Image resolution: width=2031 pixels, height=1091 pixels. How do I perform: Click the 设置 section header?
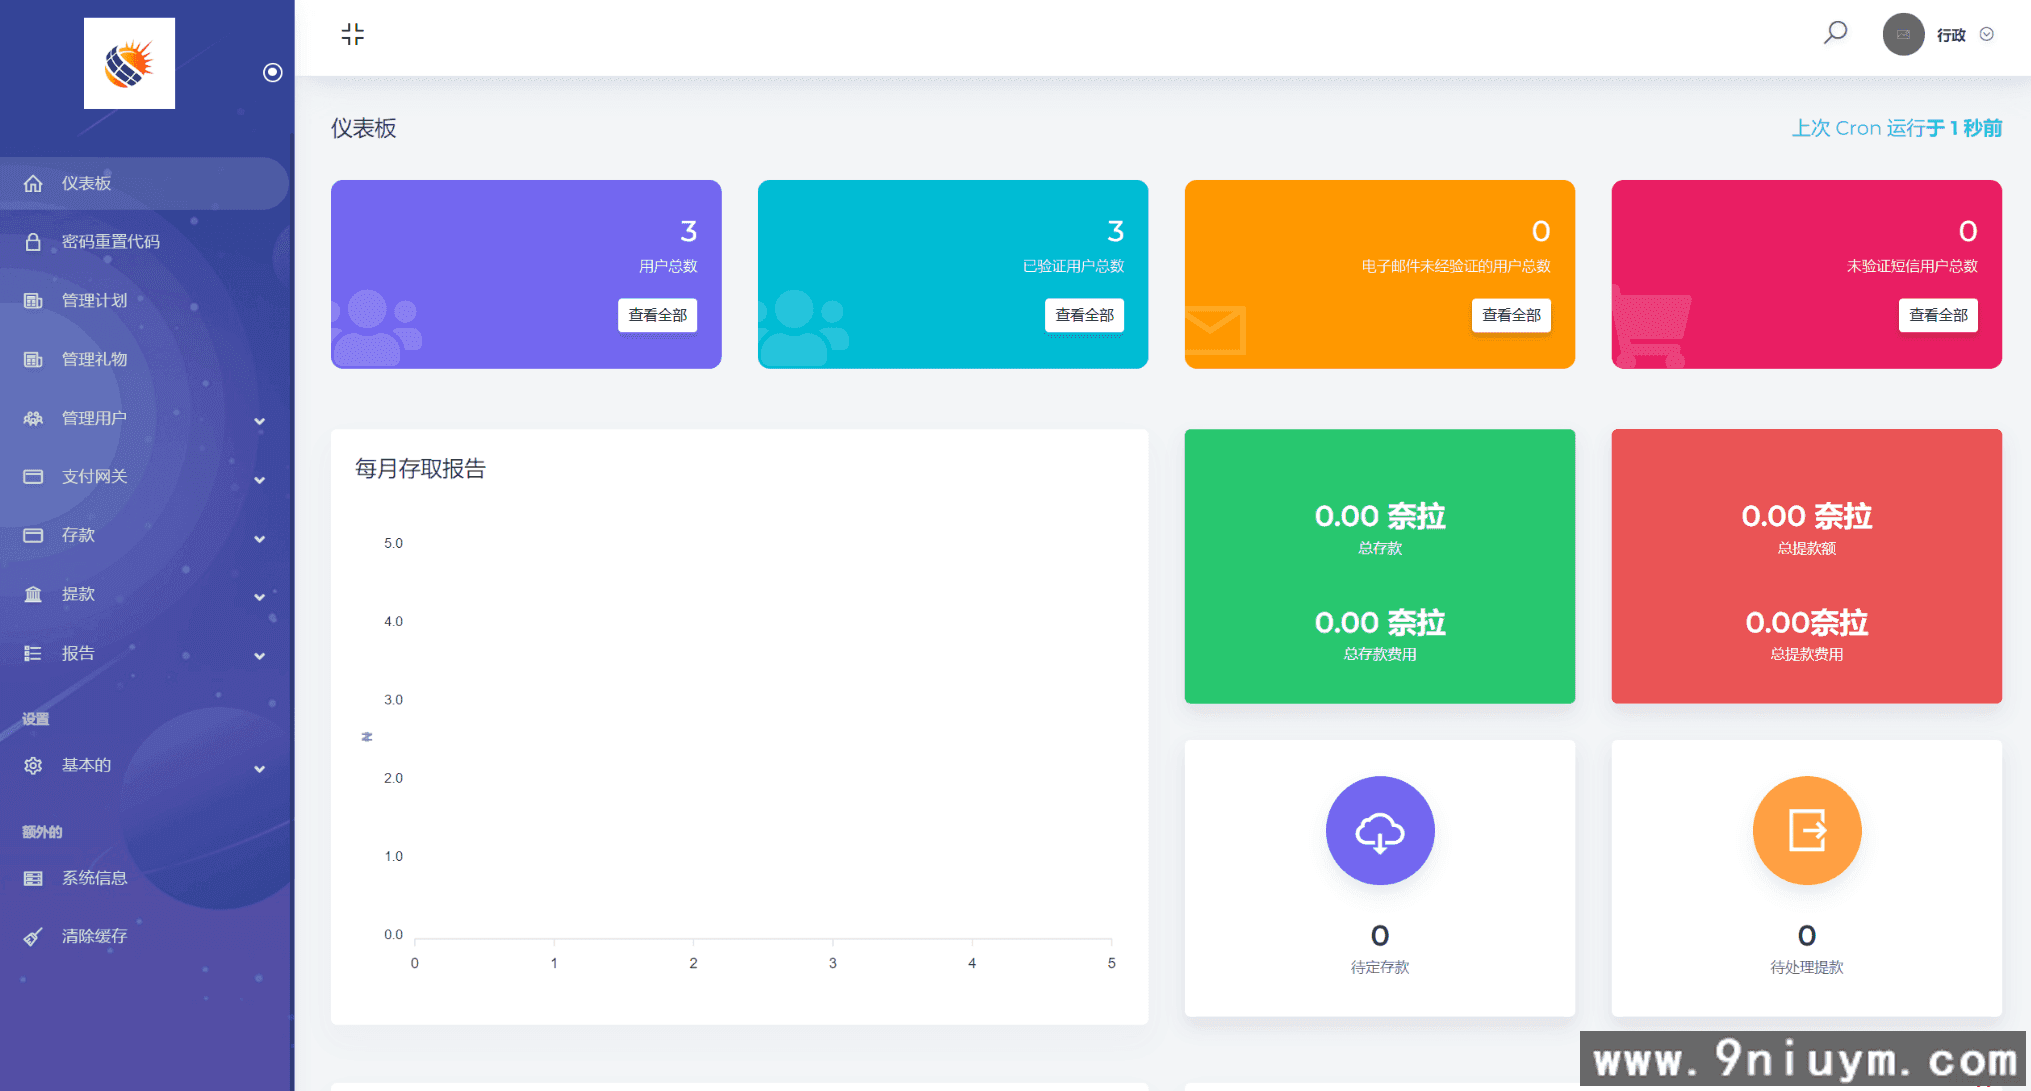click(36, 719)
